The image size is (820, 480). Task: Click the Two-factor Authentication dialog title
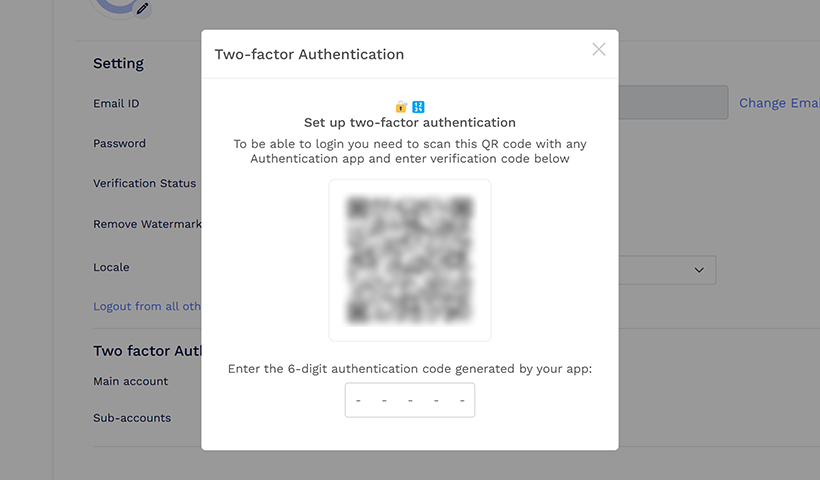coord(309,54)
